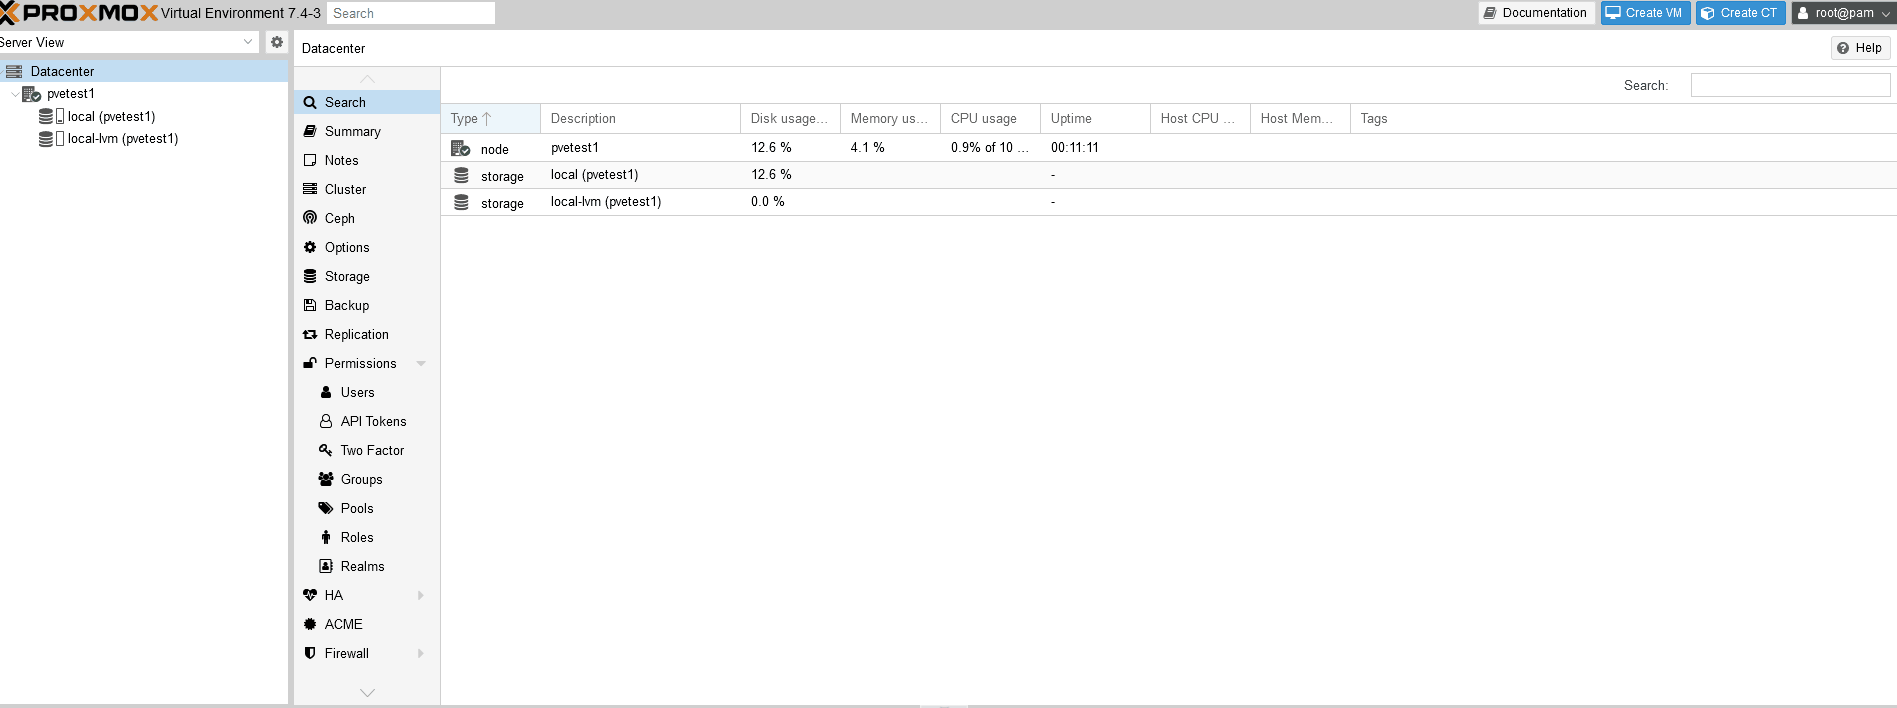The image size is (1897, 708).
Task: Sort by the Description column header
Action: tap(640, 118)
